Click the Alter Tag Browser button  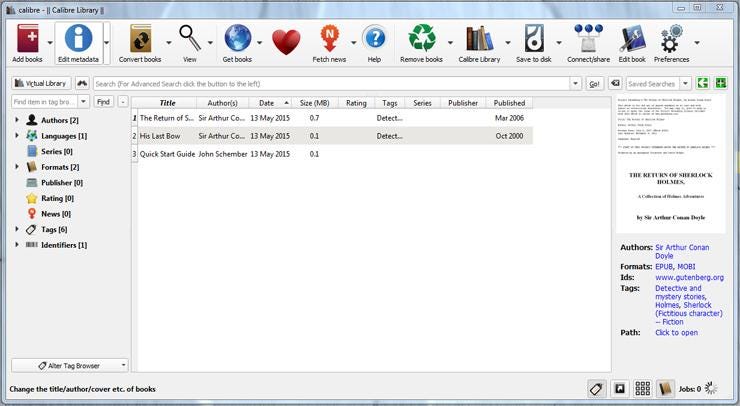(69, 365)
